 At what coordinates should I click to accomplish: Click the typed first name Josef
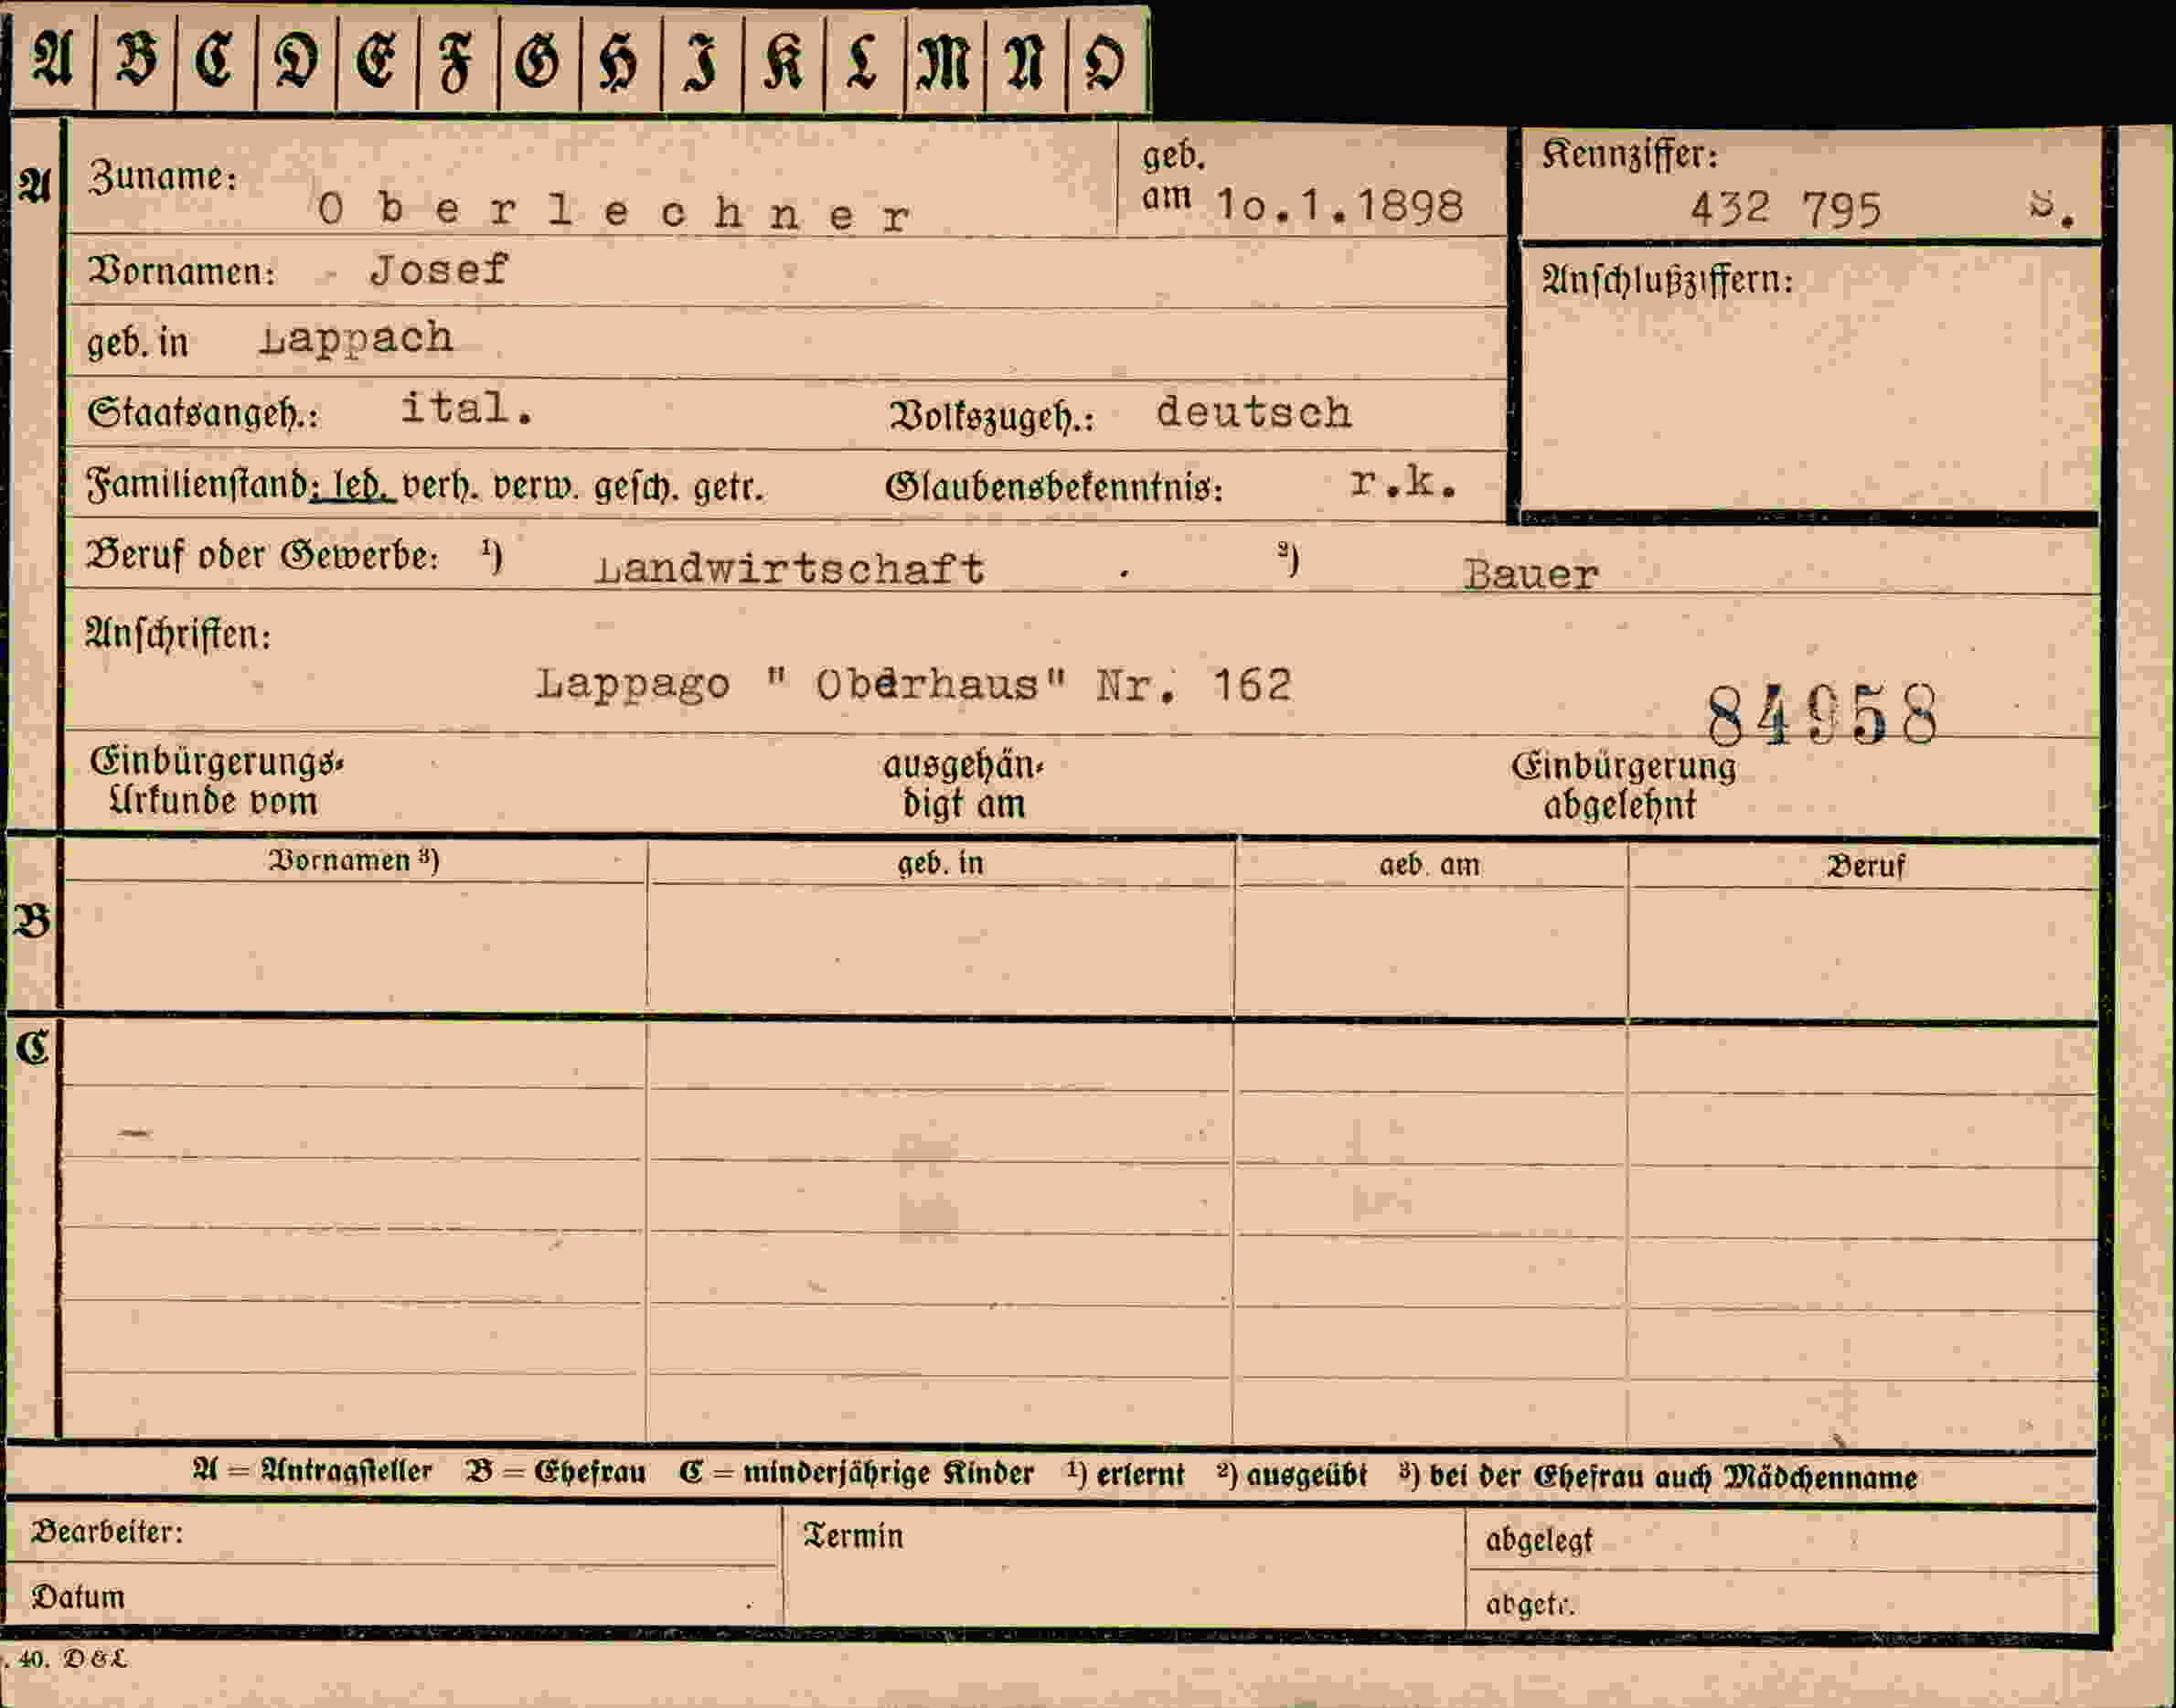tap(439, 270)
